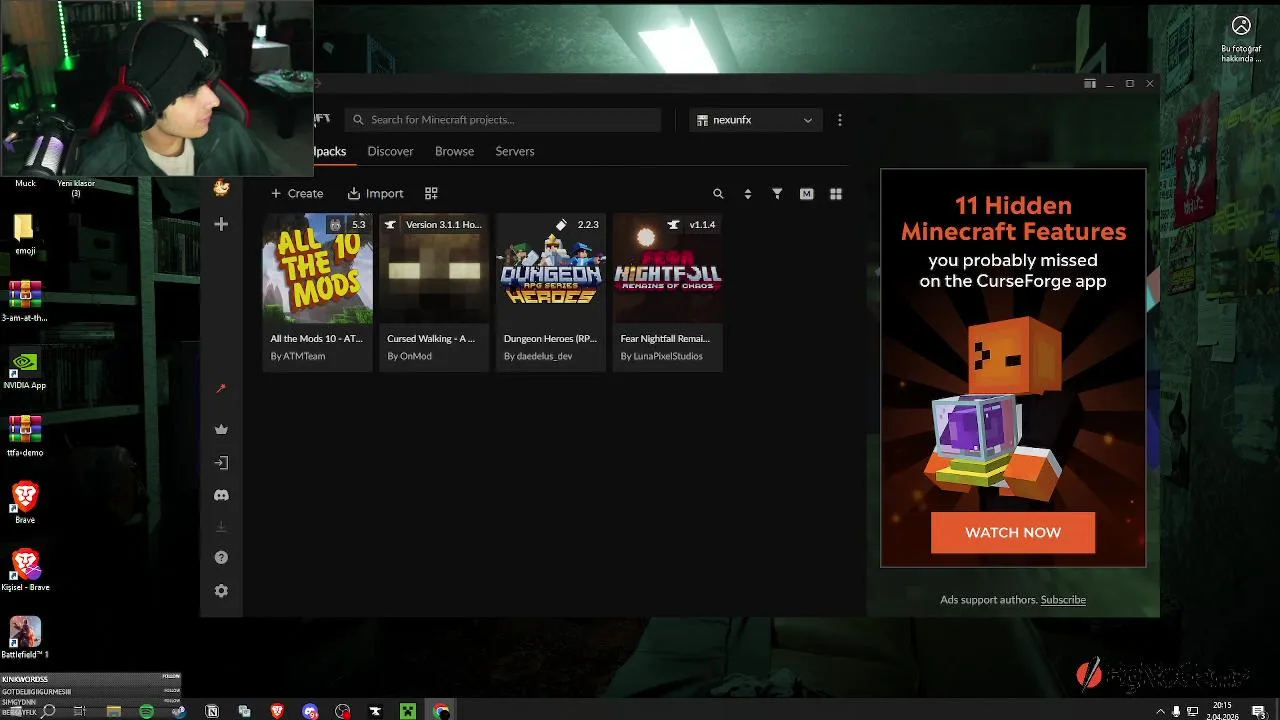The height and width of the screenshot is (720, 1280).
Task: Open the three-dot more options menu
Action: point(839,120)
